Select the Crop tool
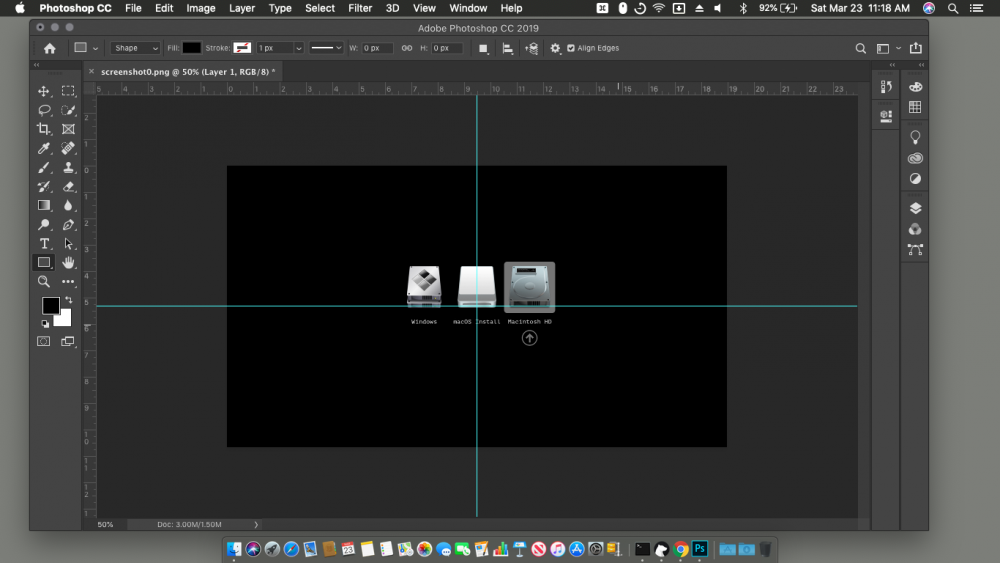This screenshot has width=1000, height=563. [x=43, y=129]
